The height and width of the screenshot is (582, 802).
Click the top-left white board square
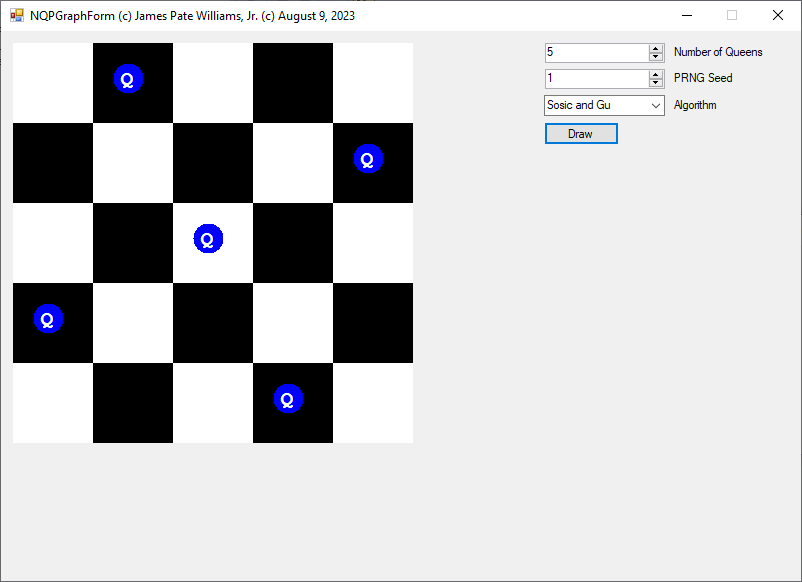(53, 83)
